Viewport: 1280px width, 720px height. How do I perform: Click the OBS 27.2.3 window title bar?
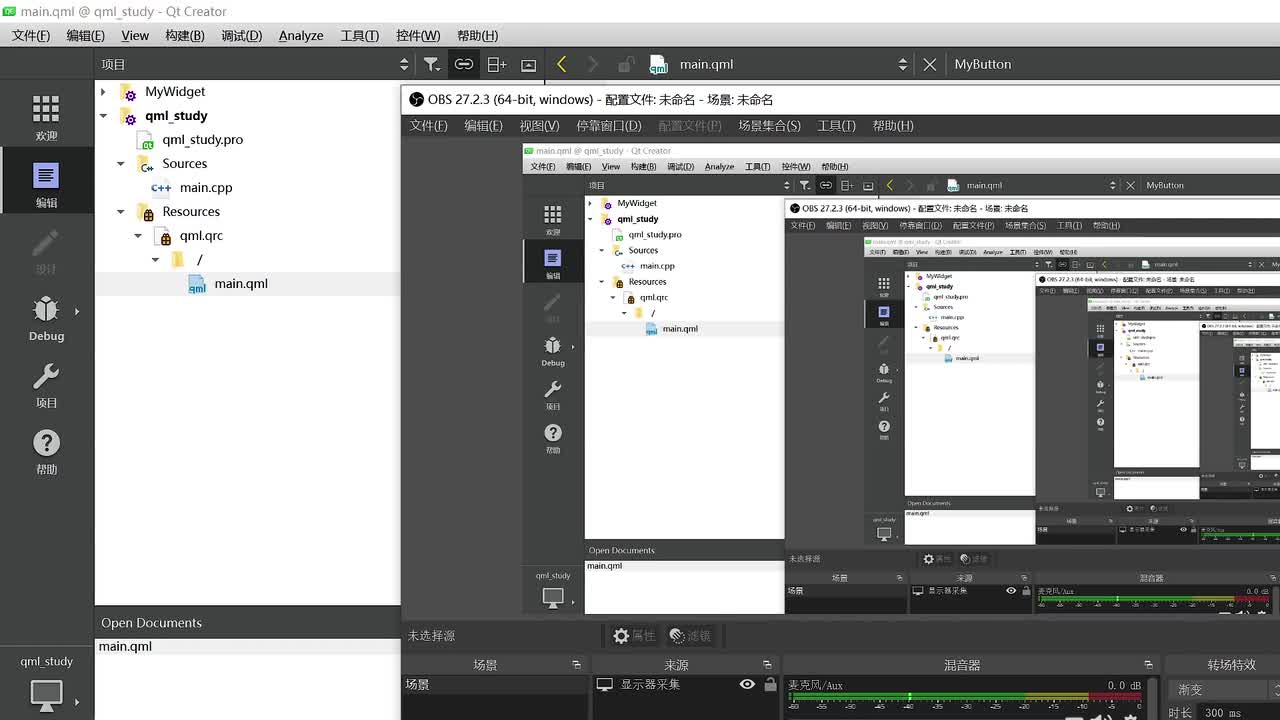click(x=840, y=100)
